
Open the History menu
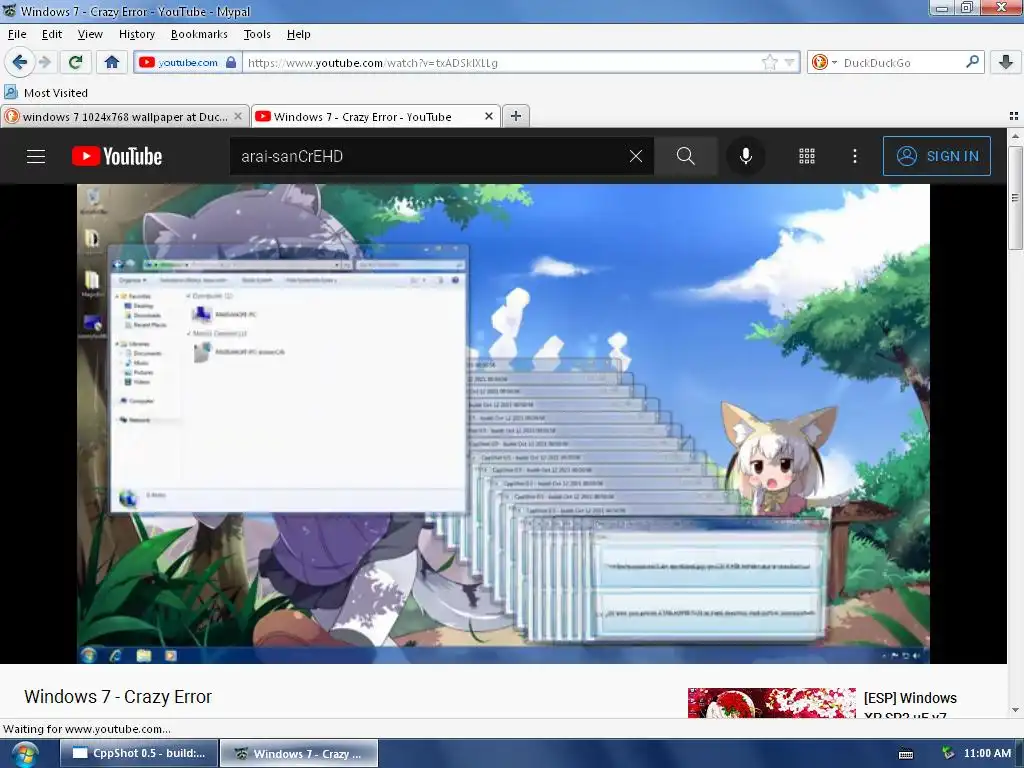(x=136, y=34)
